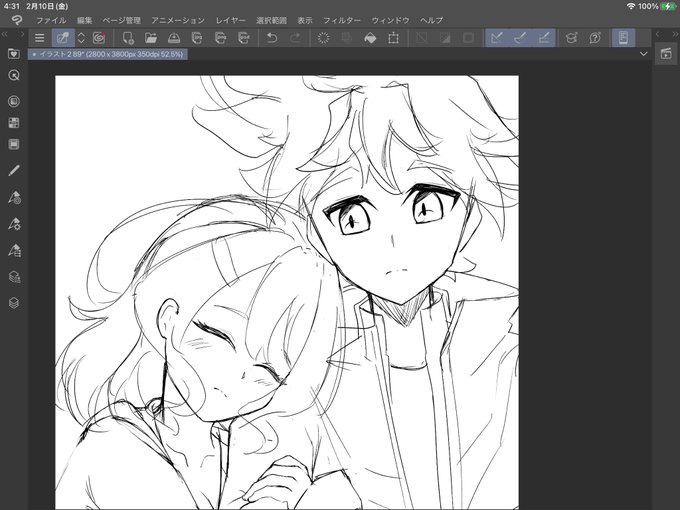
Task: Tap the battery 100% indicator
Action: click(657, 6)
